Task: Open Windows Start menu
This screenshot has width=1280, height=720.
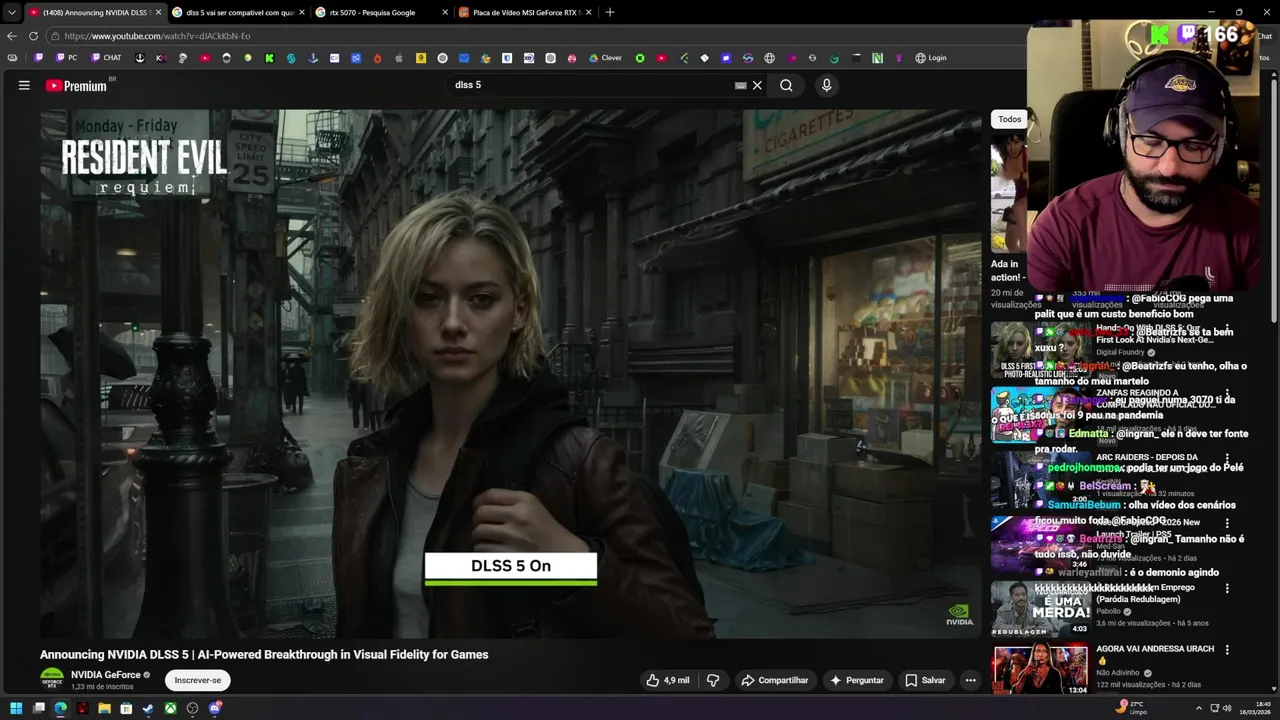Action: click(x=16, y=708)
